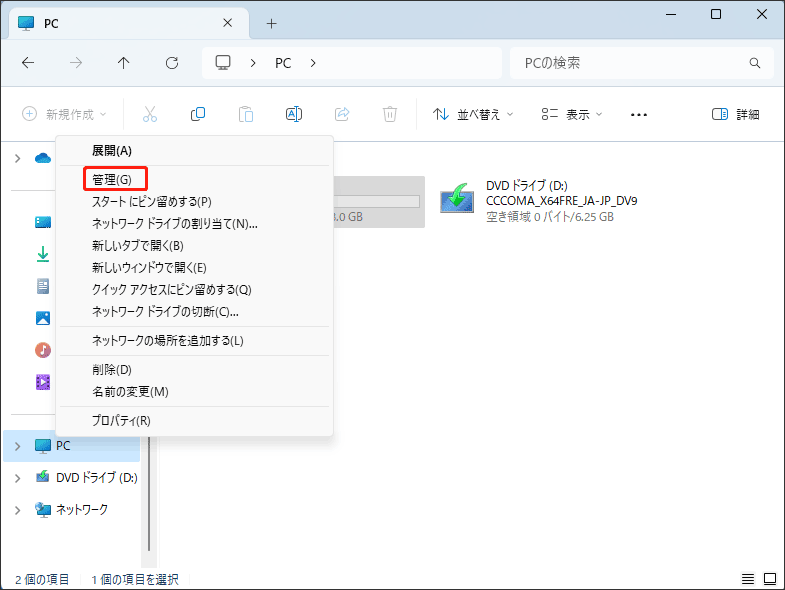785x590 pixels.
Task: Select the PC tab title
Action: tap(51, 24)
